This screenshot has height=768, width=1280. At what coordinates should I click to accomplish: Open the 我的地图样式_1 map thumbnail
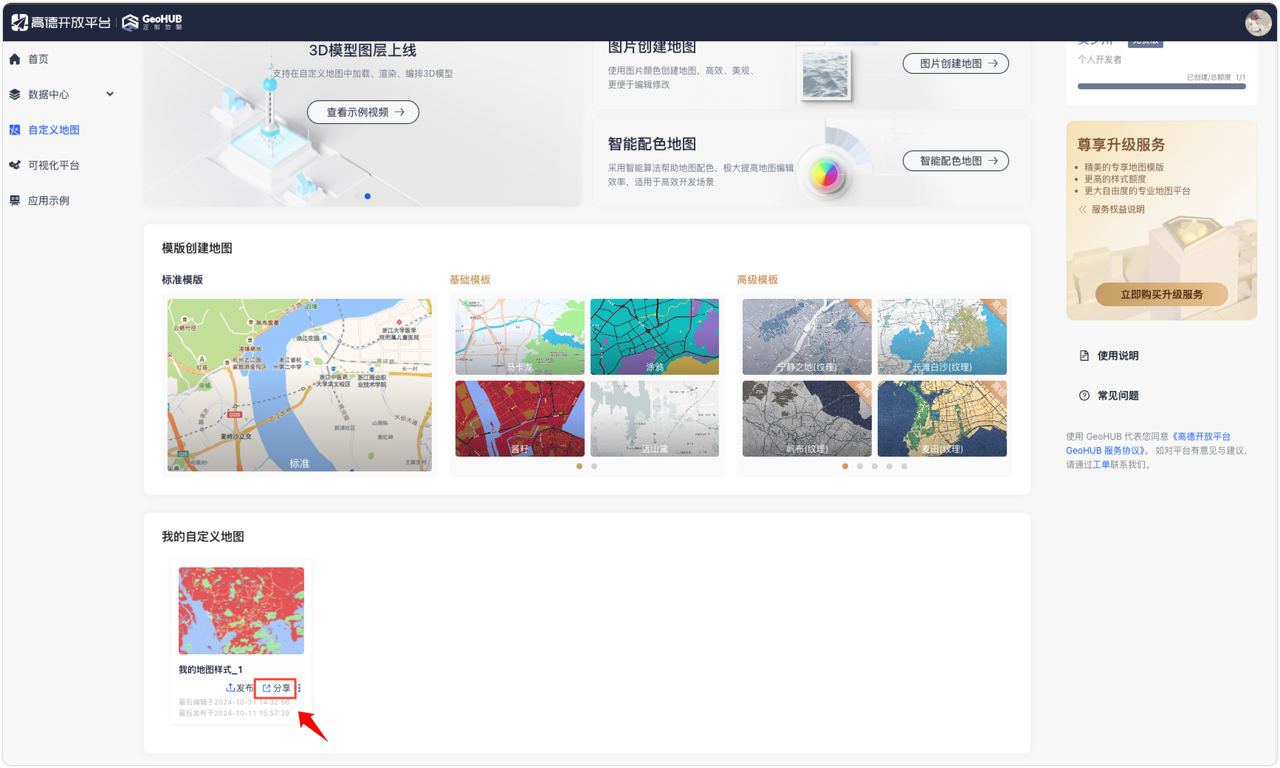pyautogui.click(x=241, y=611)
